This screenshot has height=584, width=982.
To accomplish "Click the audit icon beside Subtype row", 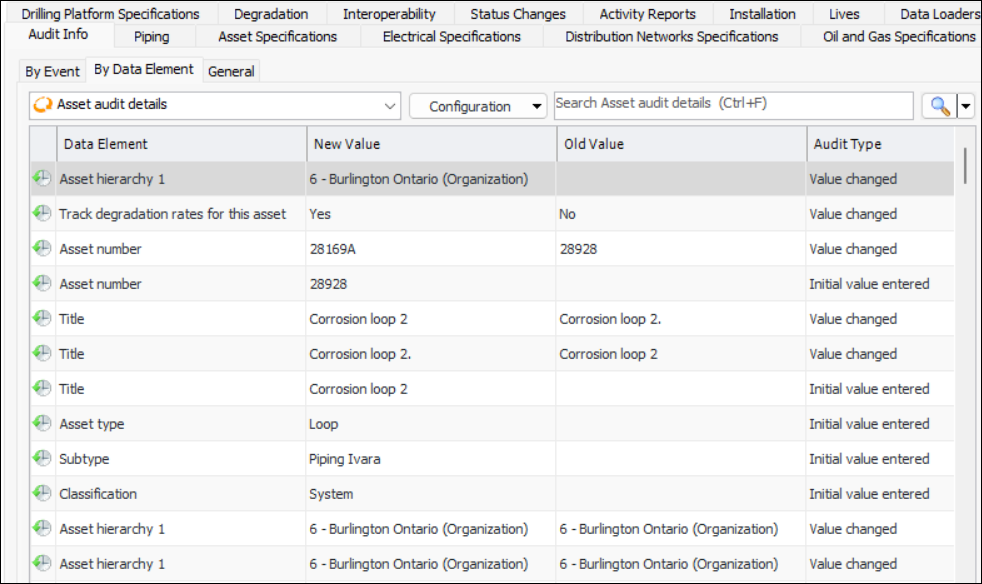I will [x=42, y=458].
